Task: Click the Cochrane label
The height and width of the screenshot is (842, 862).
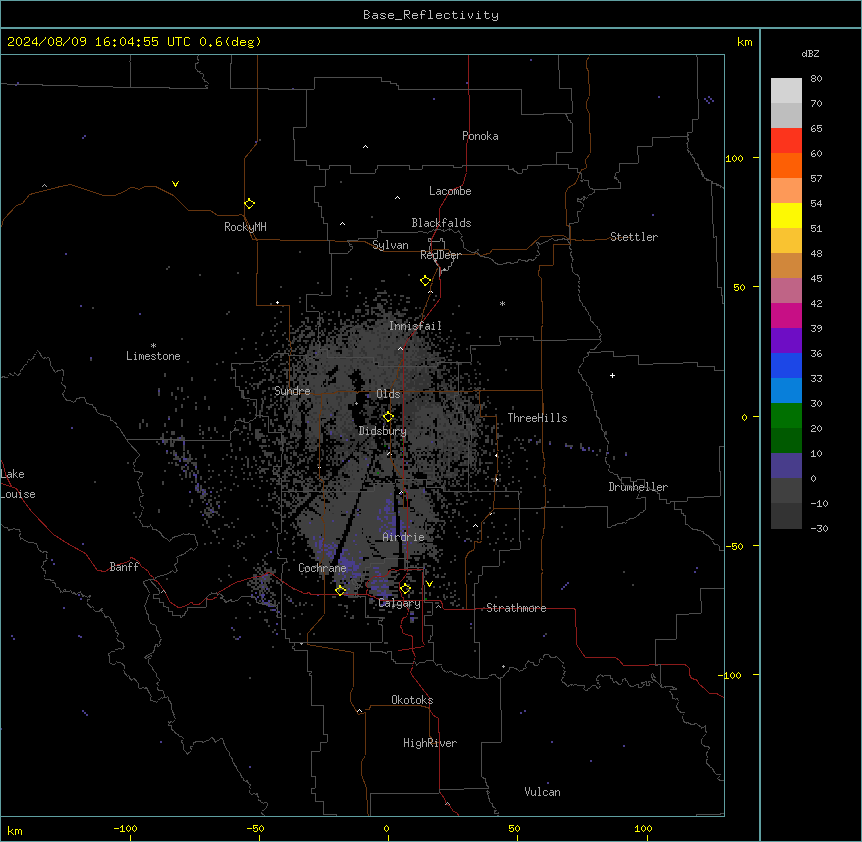Action: (x=322, y=568)
